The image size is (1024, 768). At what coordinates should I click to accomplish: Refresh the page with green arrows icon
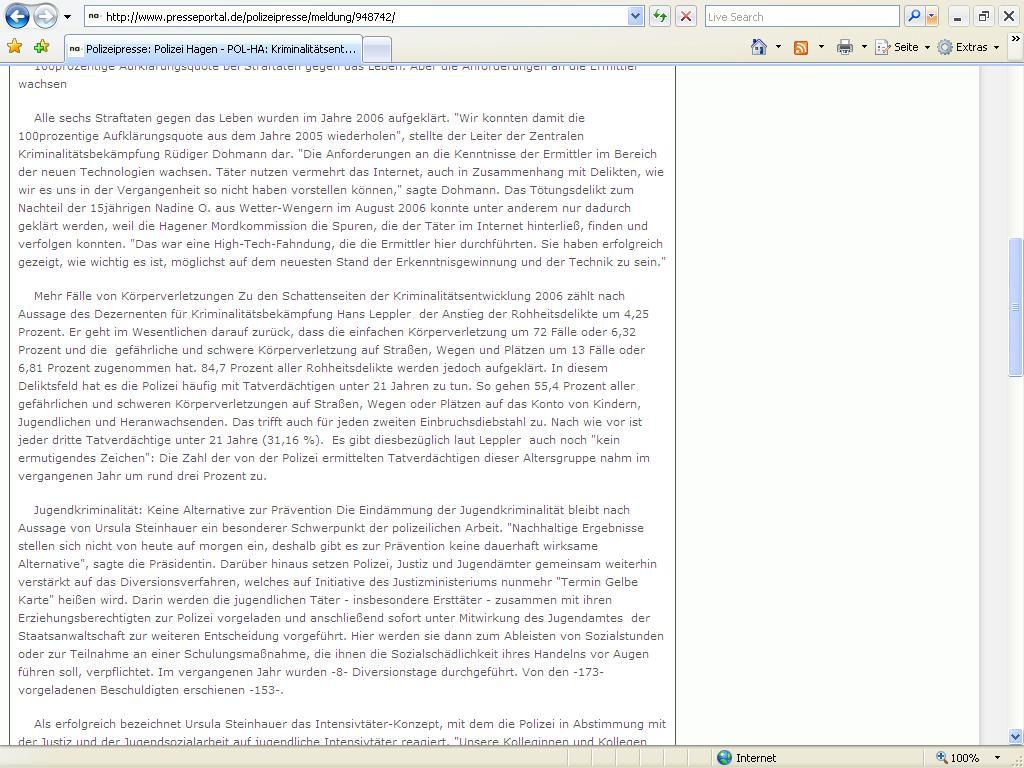(x=660, y=17)
